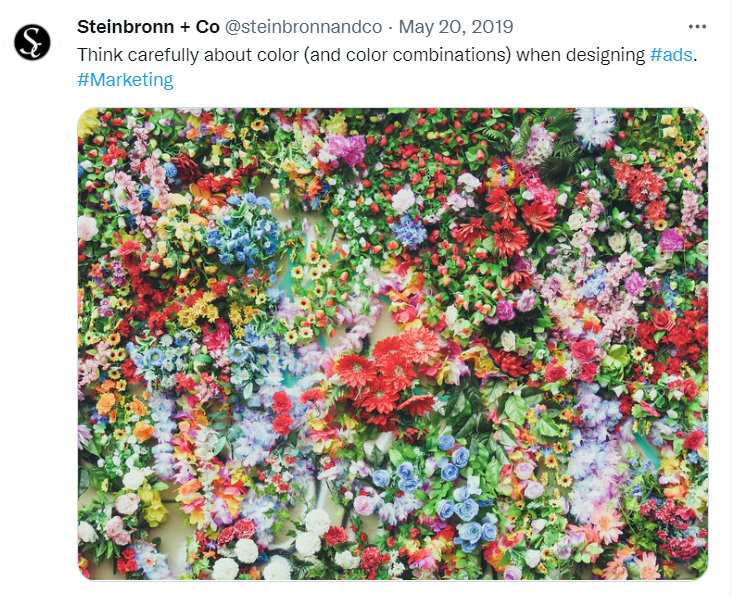Open the tweet via May 20, 2019 timestamp
This screenshot has width=733, height=597.
456,27
